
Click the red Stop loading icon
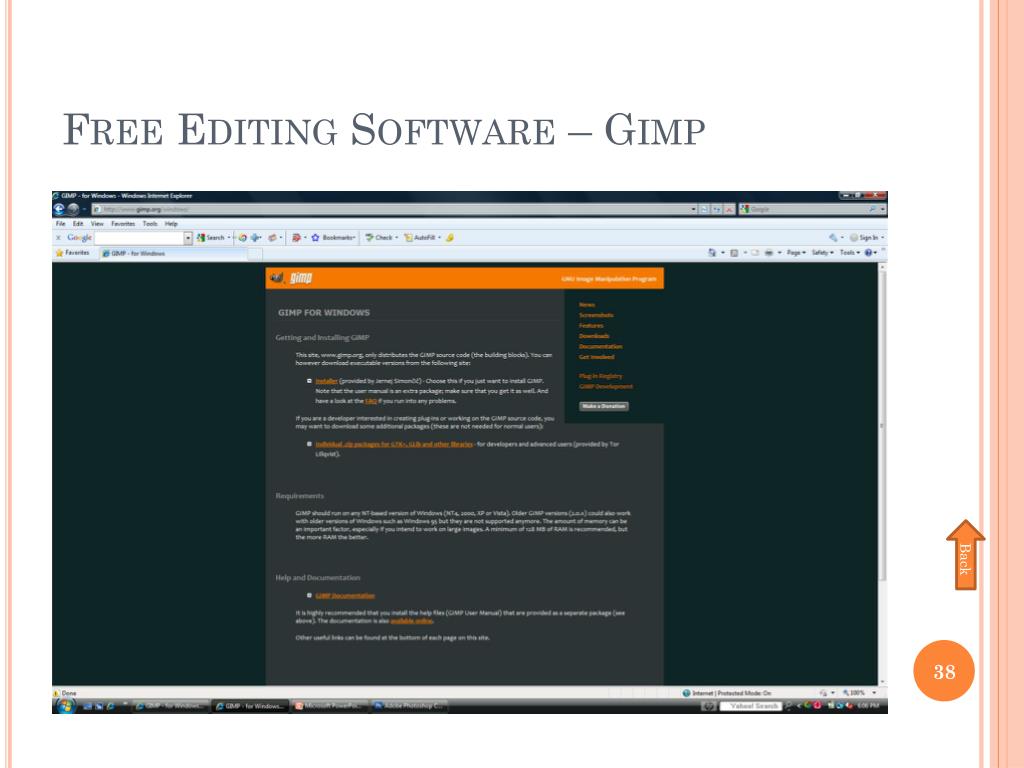click(729, 209)
